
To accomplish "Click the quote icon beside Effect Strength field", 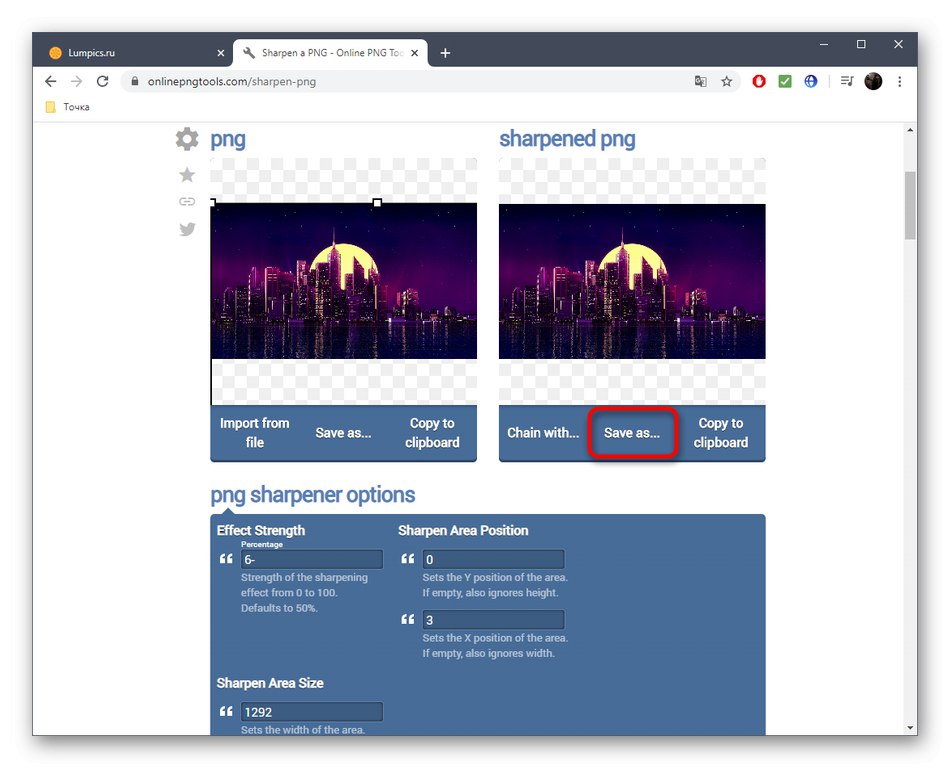I will [226, 559].
